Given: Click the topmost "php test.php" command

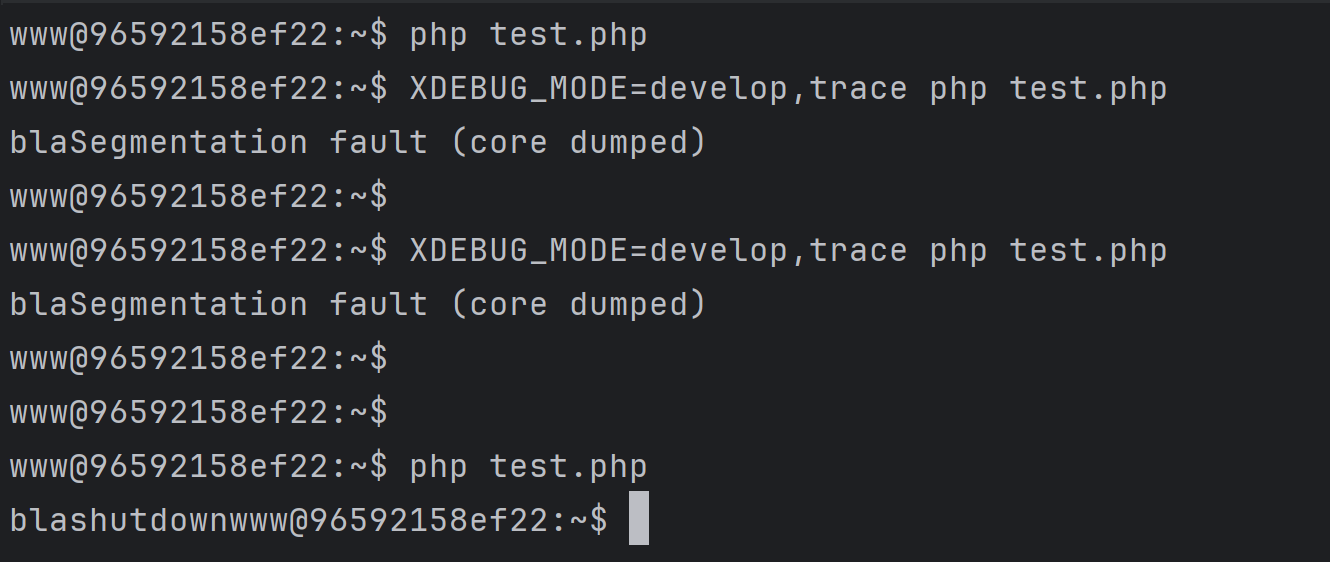Looking at the screenshot, I should click(528, 35).
